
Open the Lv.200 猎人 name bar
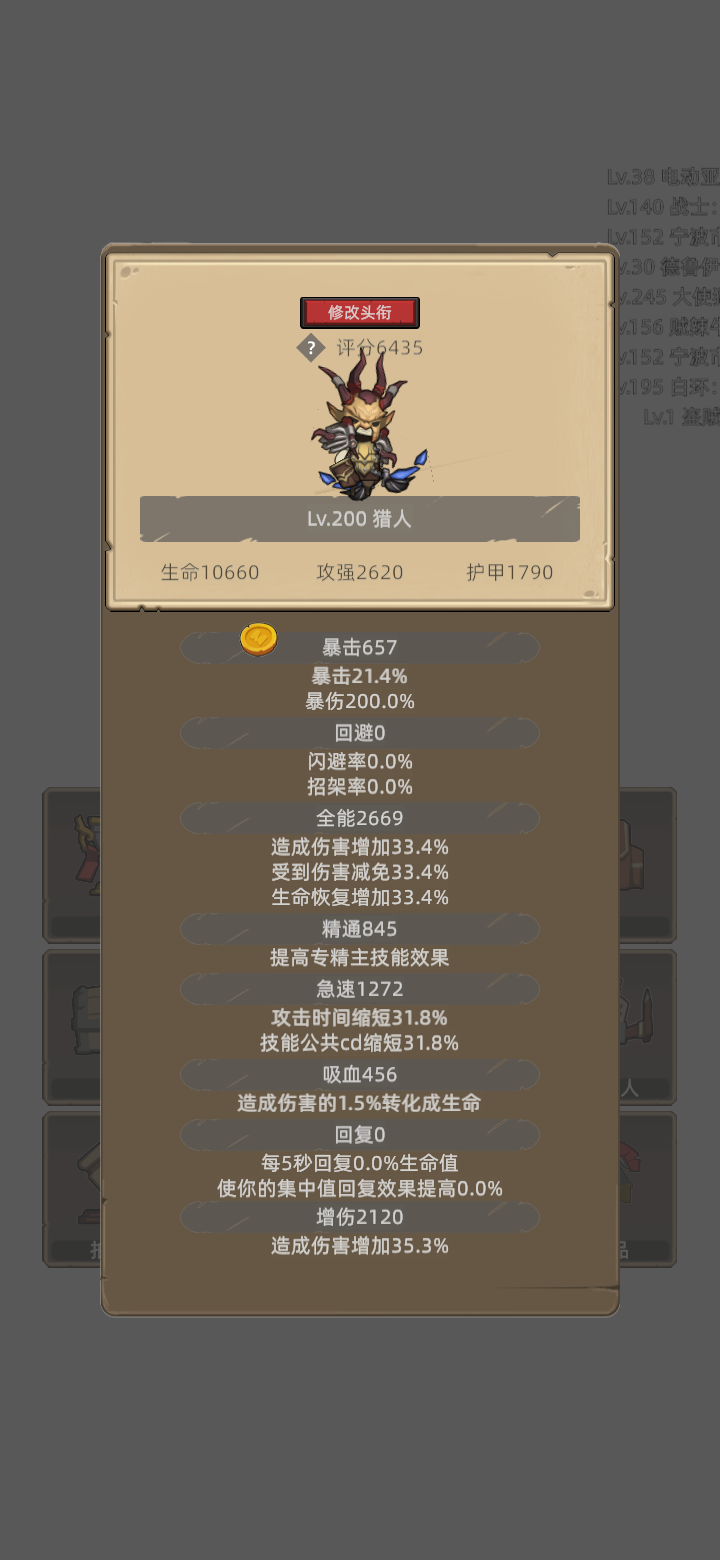pos(359,519)
